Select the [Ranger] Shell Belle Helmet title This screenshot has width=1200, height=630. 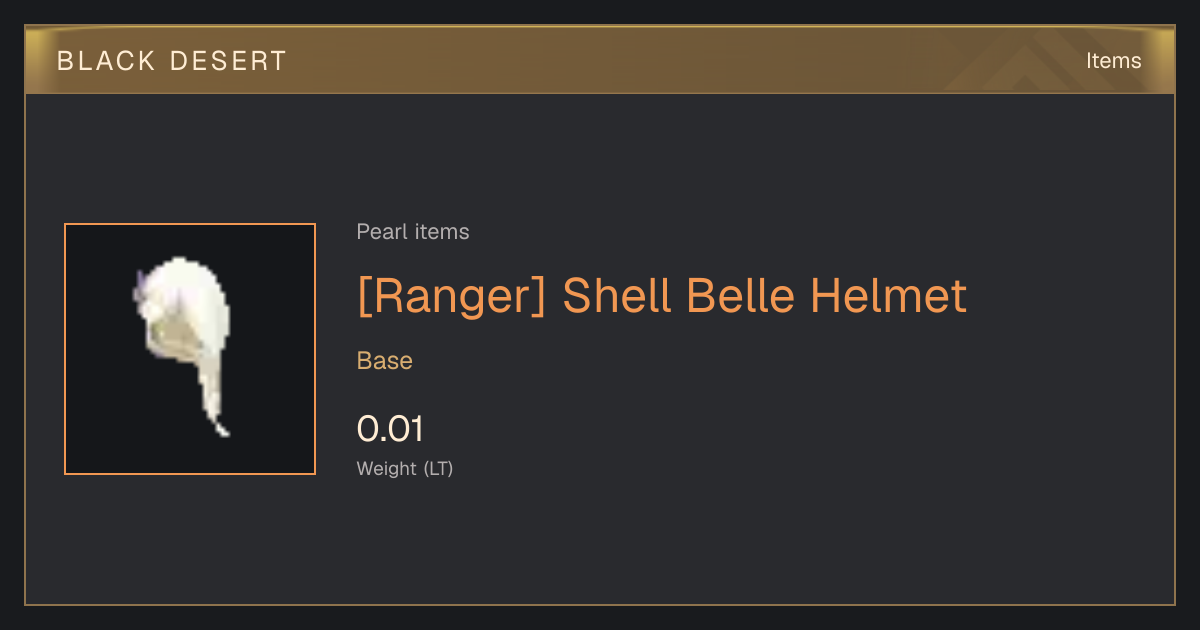point(662,296)
